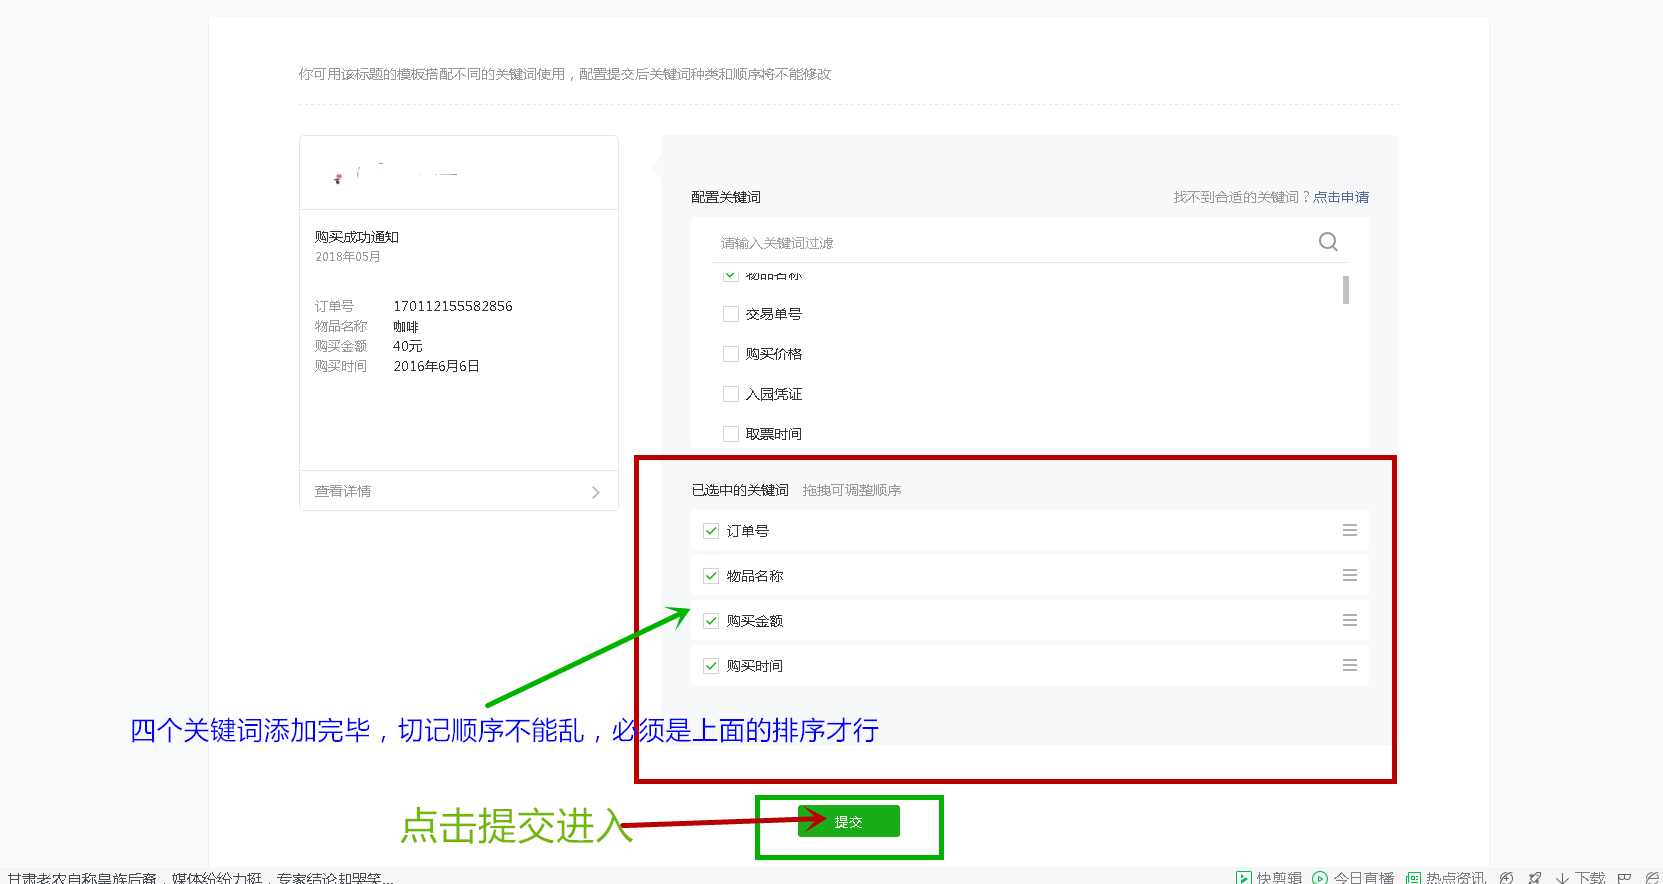Click the 2018年05月 date under the template title
The image size is (1663, 884).
pyautogui.click(x=348, y=257)
